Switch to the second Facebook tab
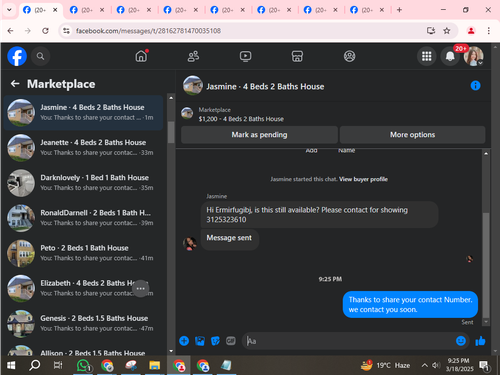This screenshot has height=375, width=500. tap(82, 10)
